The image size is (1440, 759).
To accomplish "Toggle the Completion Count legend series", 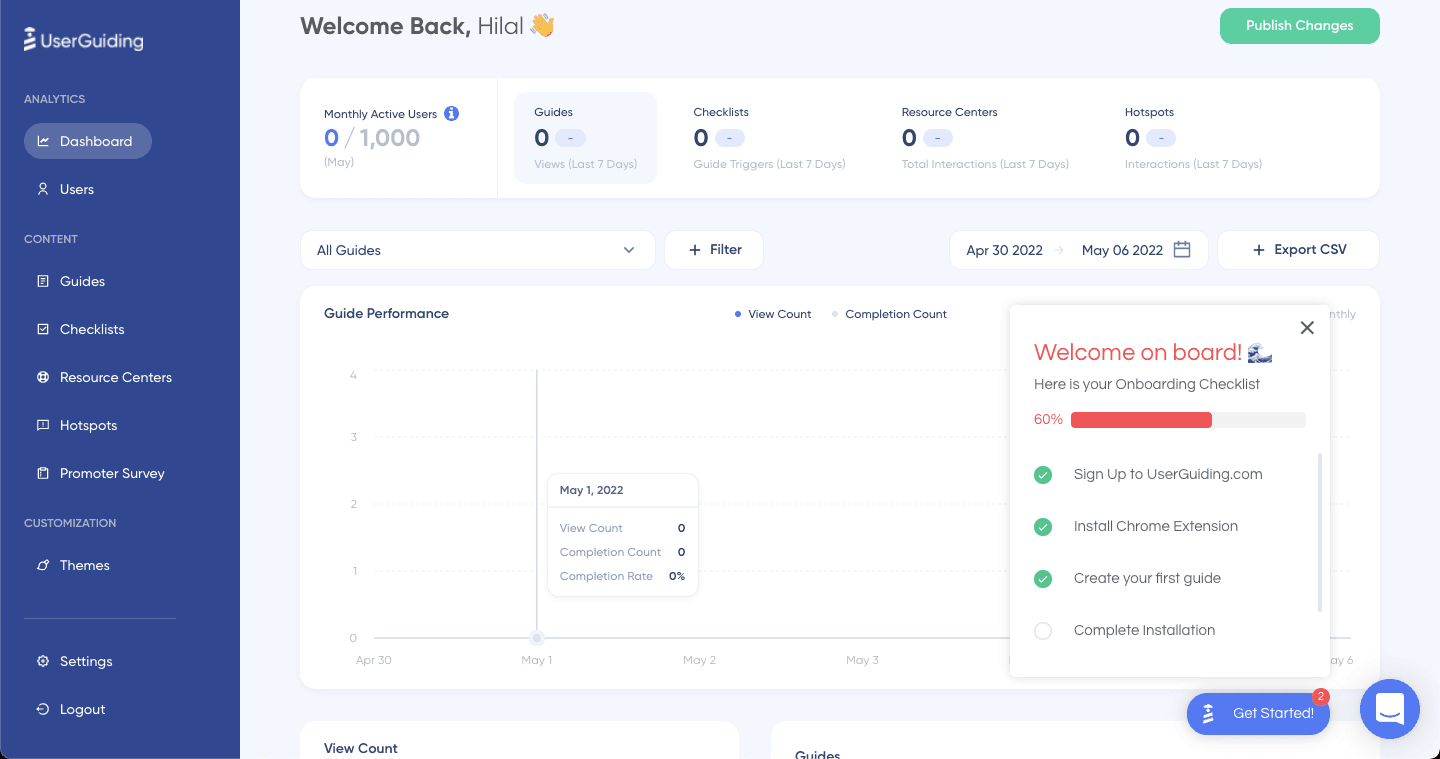I will (x=889, y=314).
